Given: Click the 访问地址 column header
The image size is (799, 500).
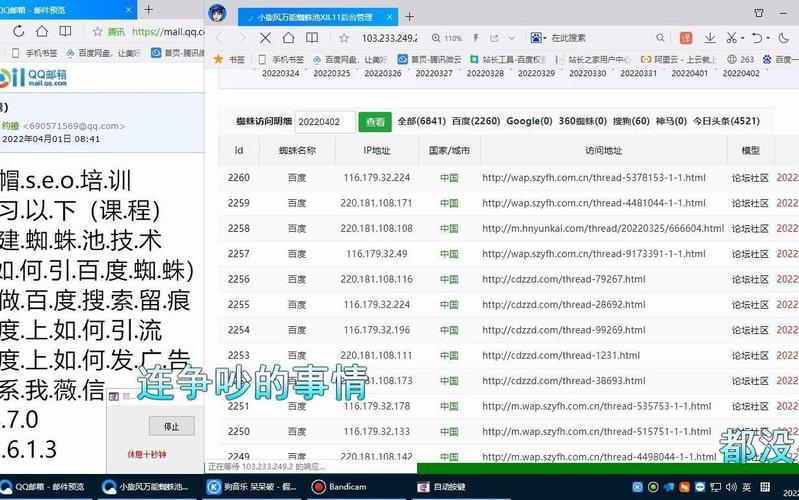Looking at the screenshot, I should [x=603, y=150].
